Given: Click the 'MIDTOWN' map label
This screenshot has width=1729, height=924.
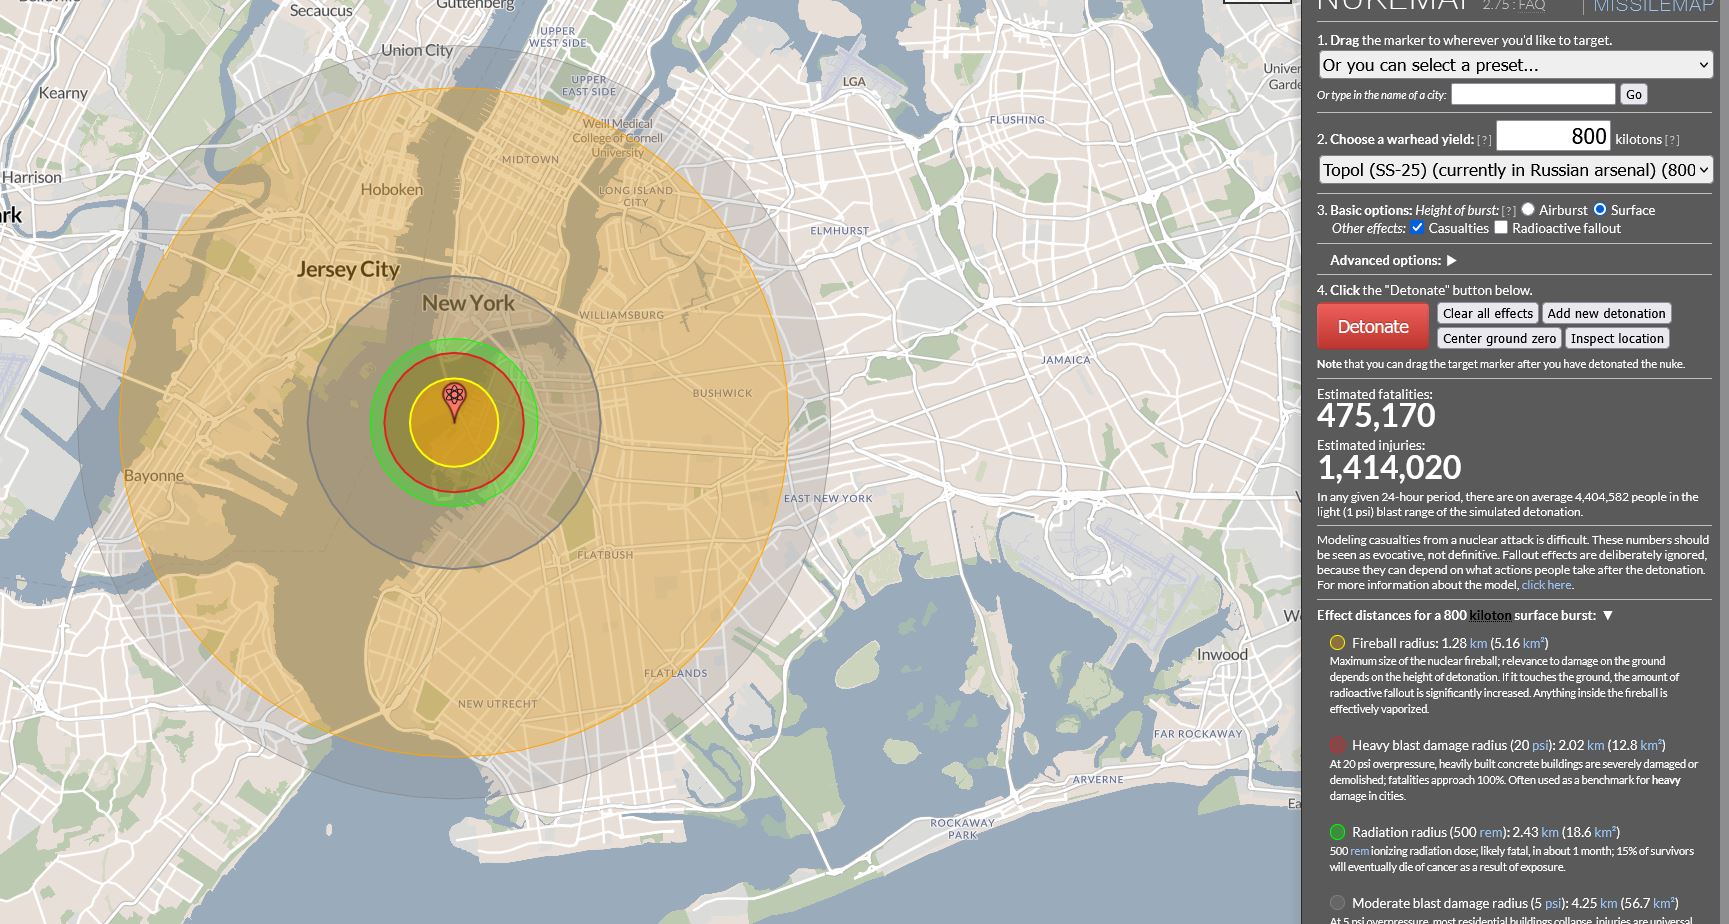Looking at the screenshot, I should pyautogui.click(x=530, y=160).
